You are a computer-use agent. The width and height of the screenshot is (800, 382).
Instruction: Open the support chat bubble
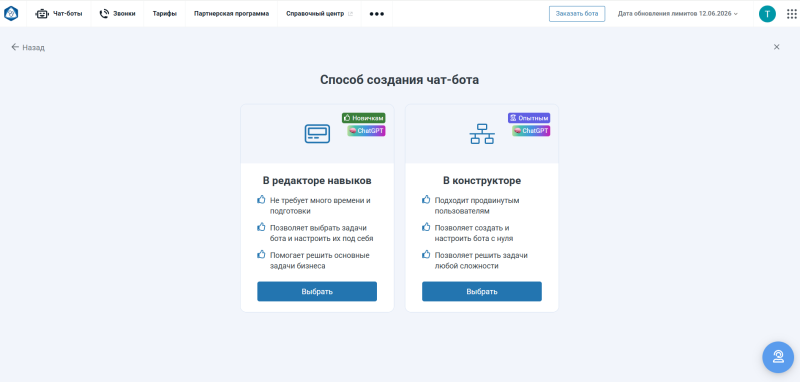[x=778, y=357]
